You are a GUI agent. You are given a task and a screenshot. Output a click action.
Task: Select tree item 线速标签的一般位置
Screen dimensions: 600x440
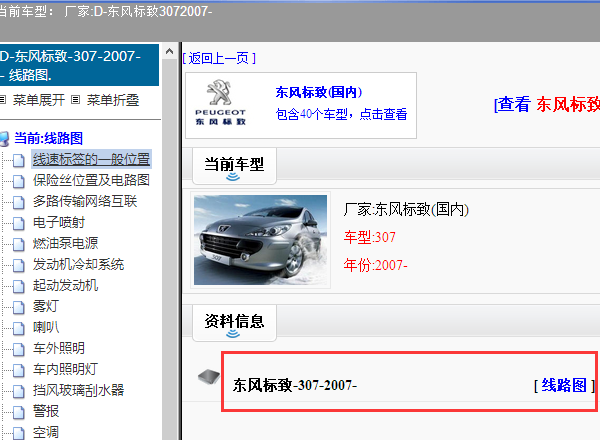pos(91,159)
